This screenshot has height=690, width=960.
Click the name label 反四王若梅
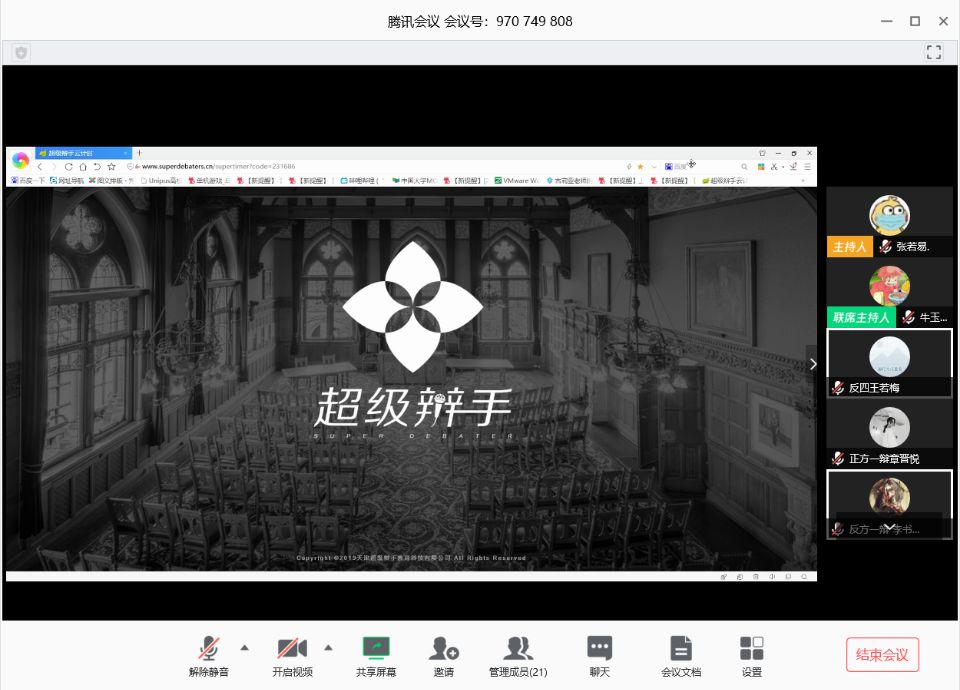(x=874, y=388)
